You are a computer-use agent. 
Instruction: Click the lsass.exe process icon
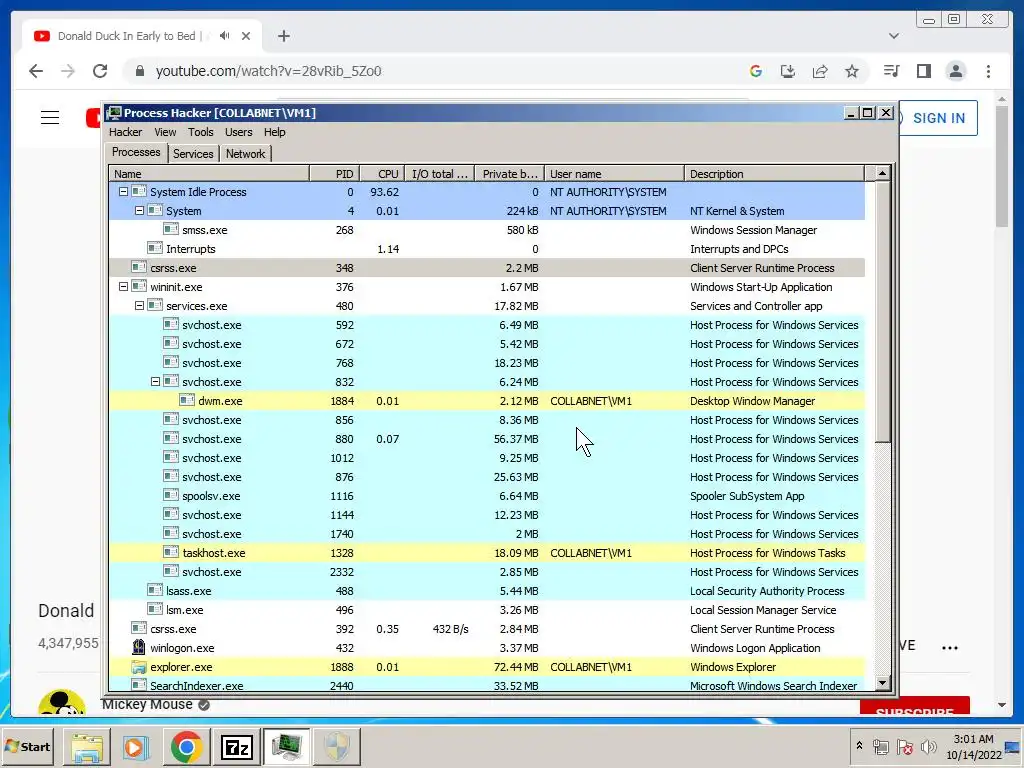click(x=155, y=590)
